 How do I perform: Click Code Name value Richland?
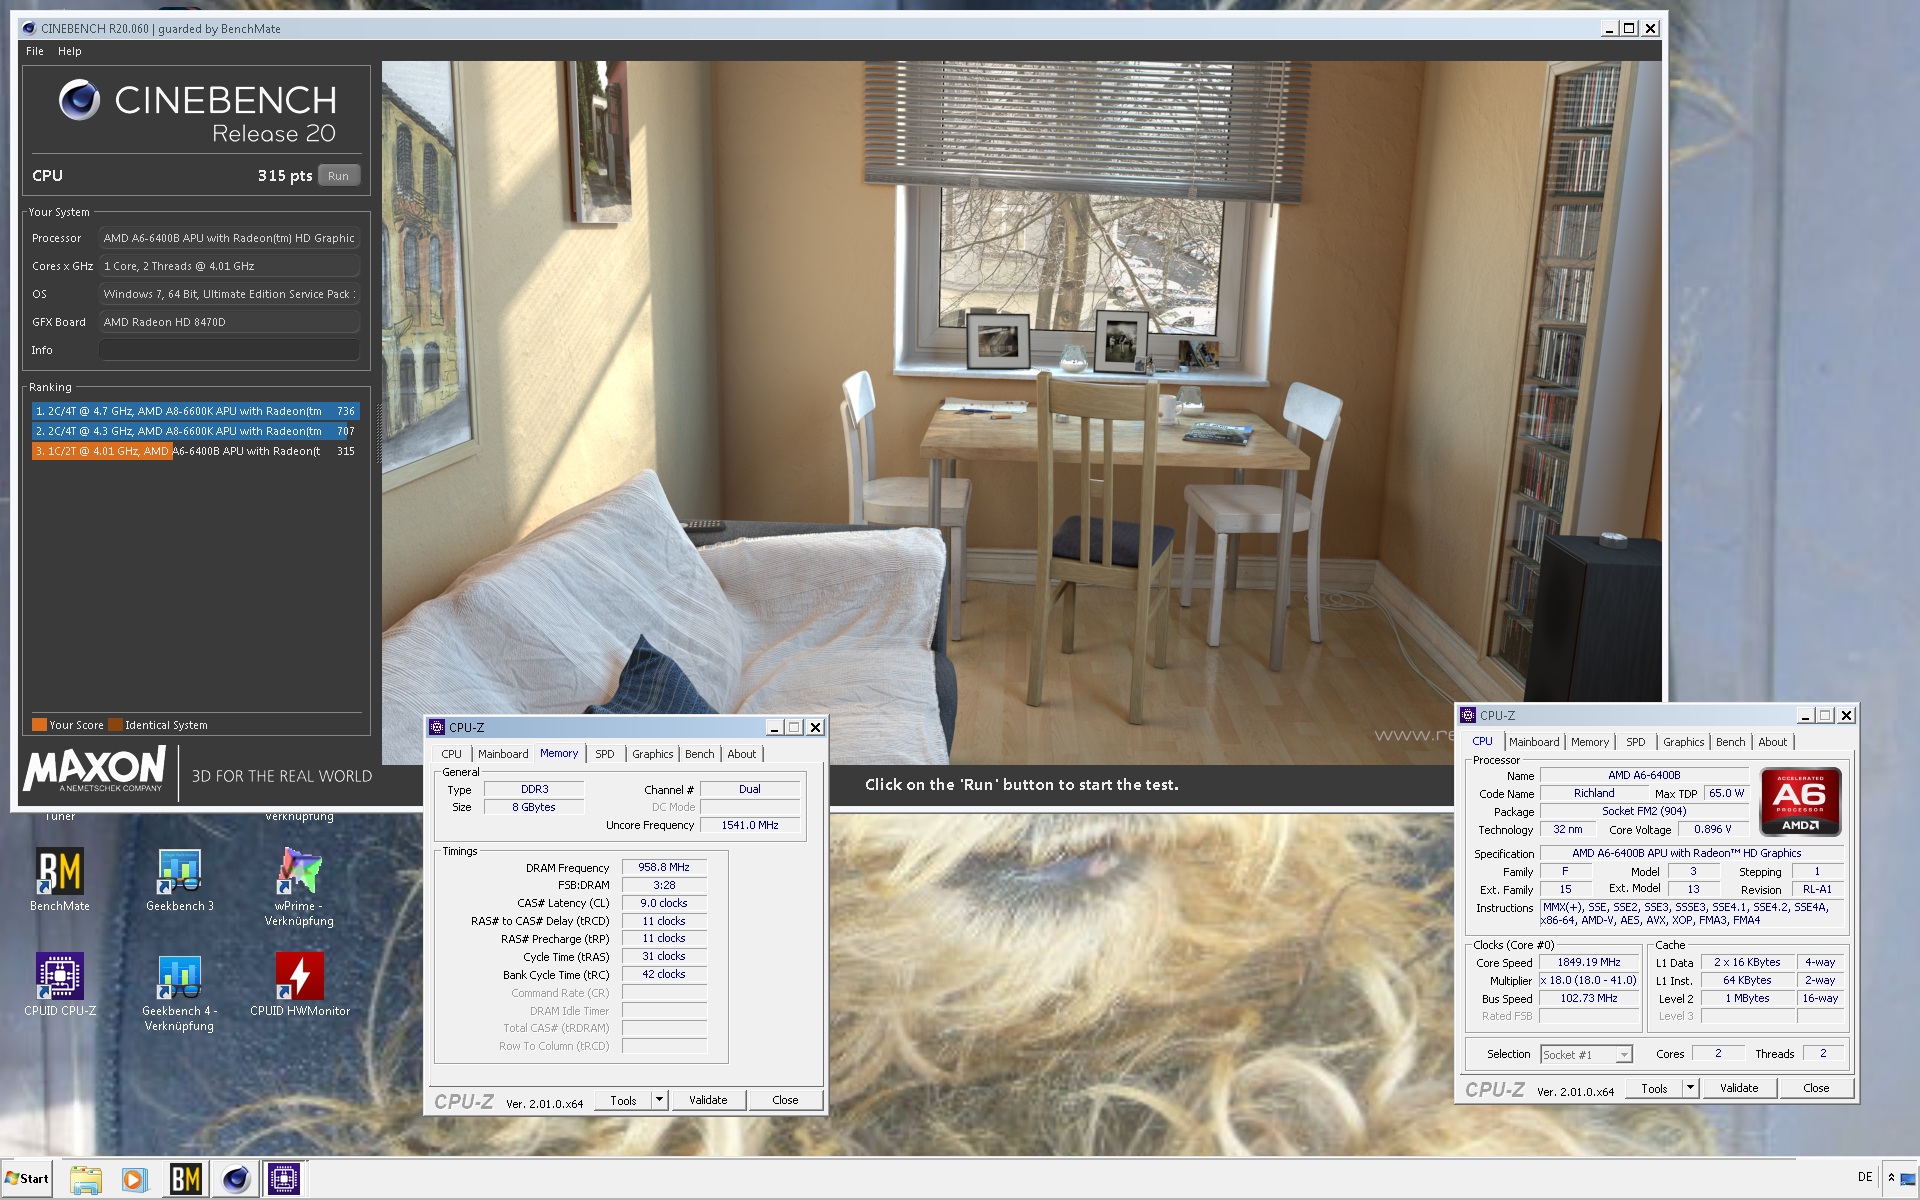pos(1594,793)
